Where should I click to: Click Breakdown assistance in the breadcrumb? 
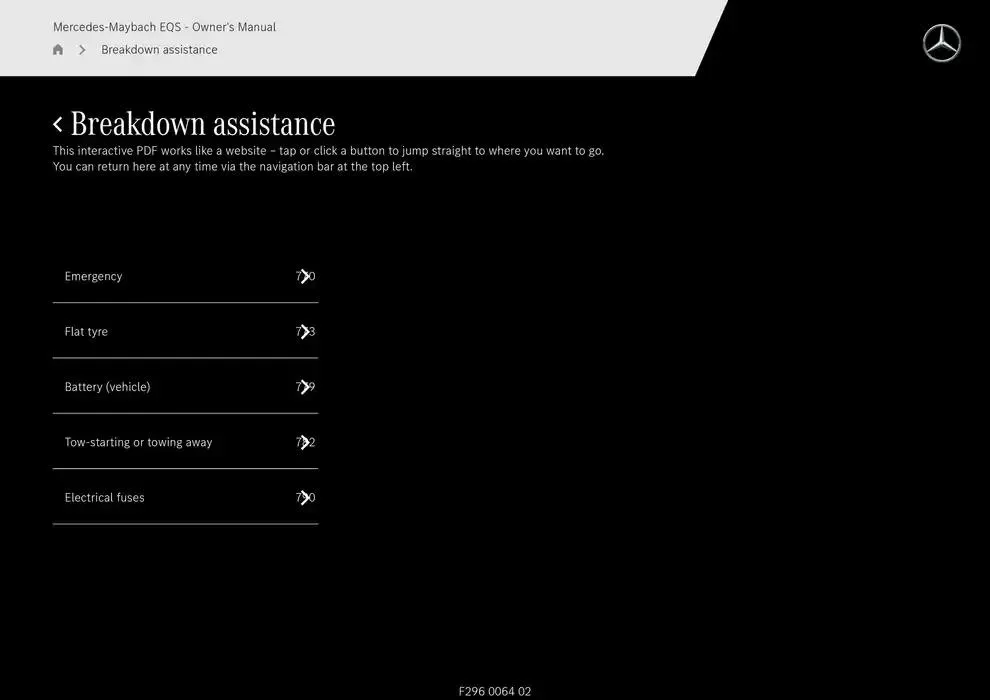click(159, 50)
